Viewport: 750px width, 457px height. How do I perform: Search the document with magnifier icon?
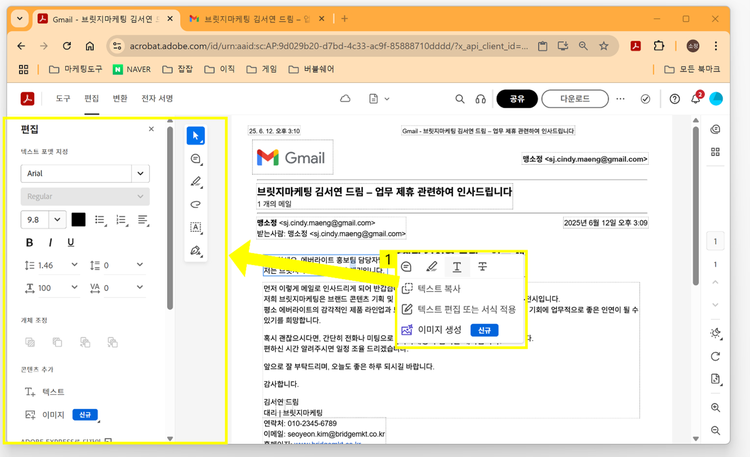460,99
